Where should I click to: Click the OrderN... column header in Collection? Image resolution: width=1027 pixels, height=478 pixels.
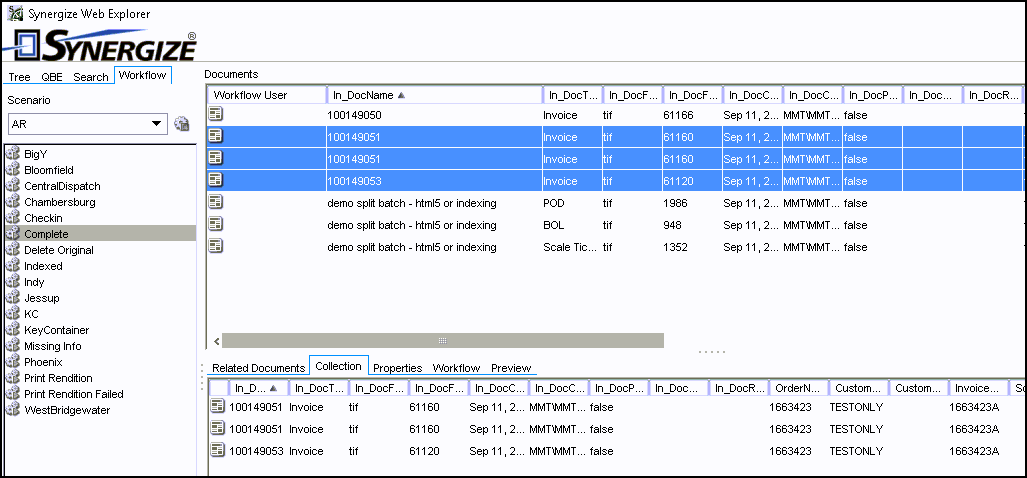tap(798, 388)
